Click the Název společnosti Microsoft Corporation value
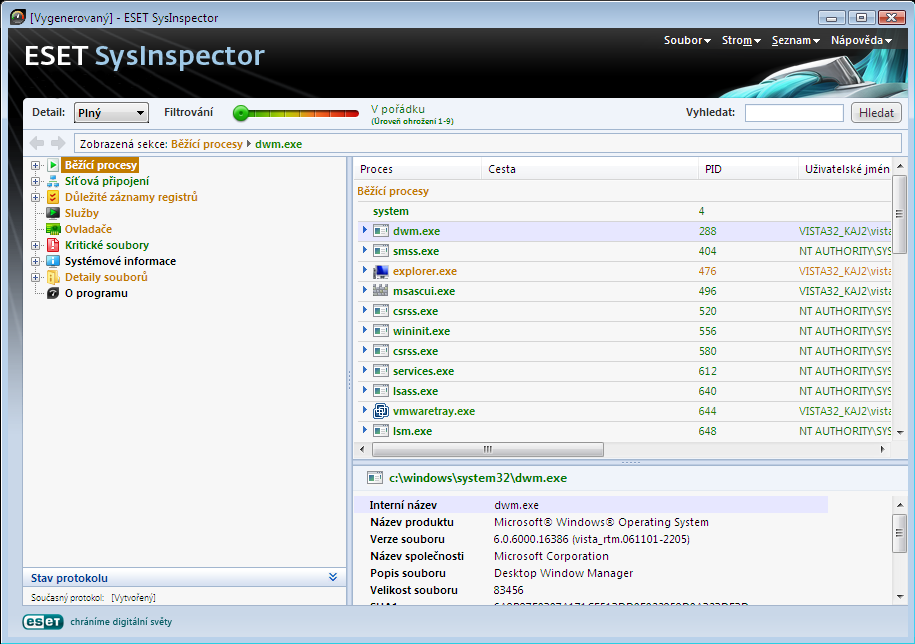The width and height of the screenshot is (915, 644). (x=551, y=556)
